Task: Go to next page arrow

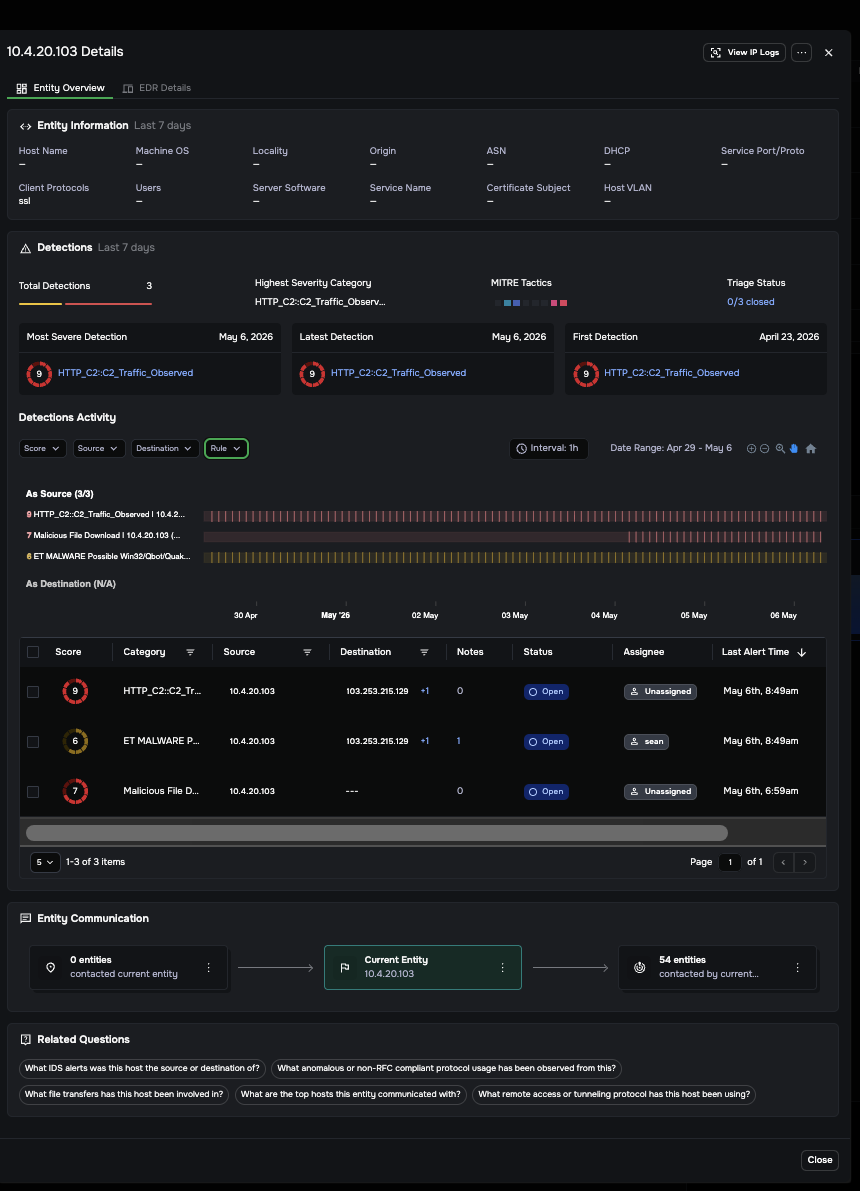Action: coord(805,862)
